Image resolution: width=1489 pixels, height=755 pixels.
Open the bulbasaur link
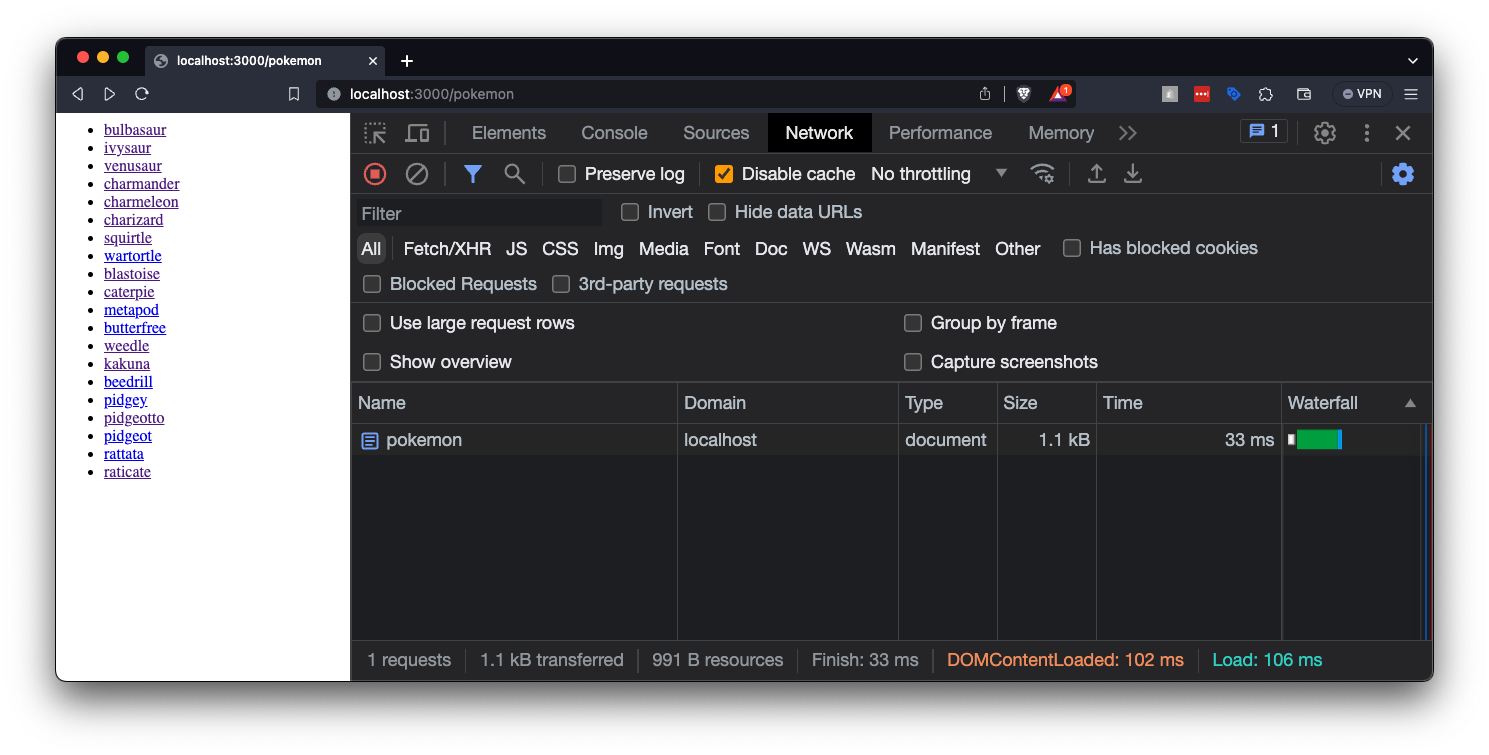pos(135,130)
